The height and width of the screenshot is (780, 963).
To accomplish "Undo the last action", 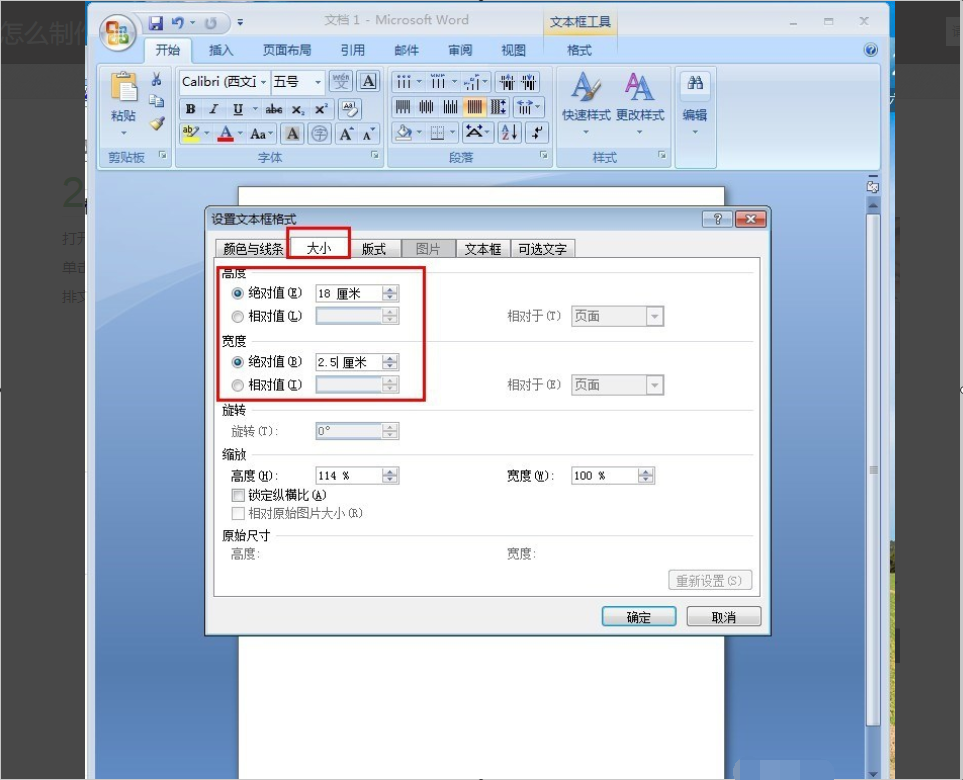I will [x=177, y=23].
